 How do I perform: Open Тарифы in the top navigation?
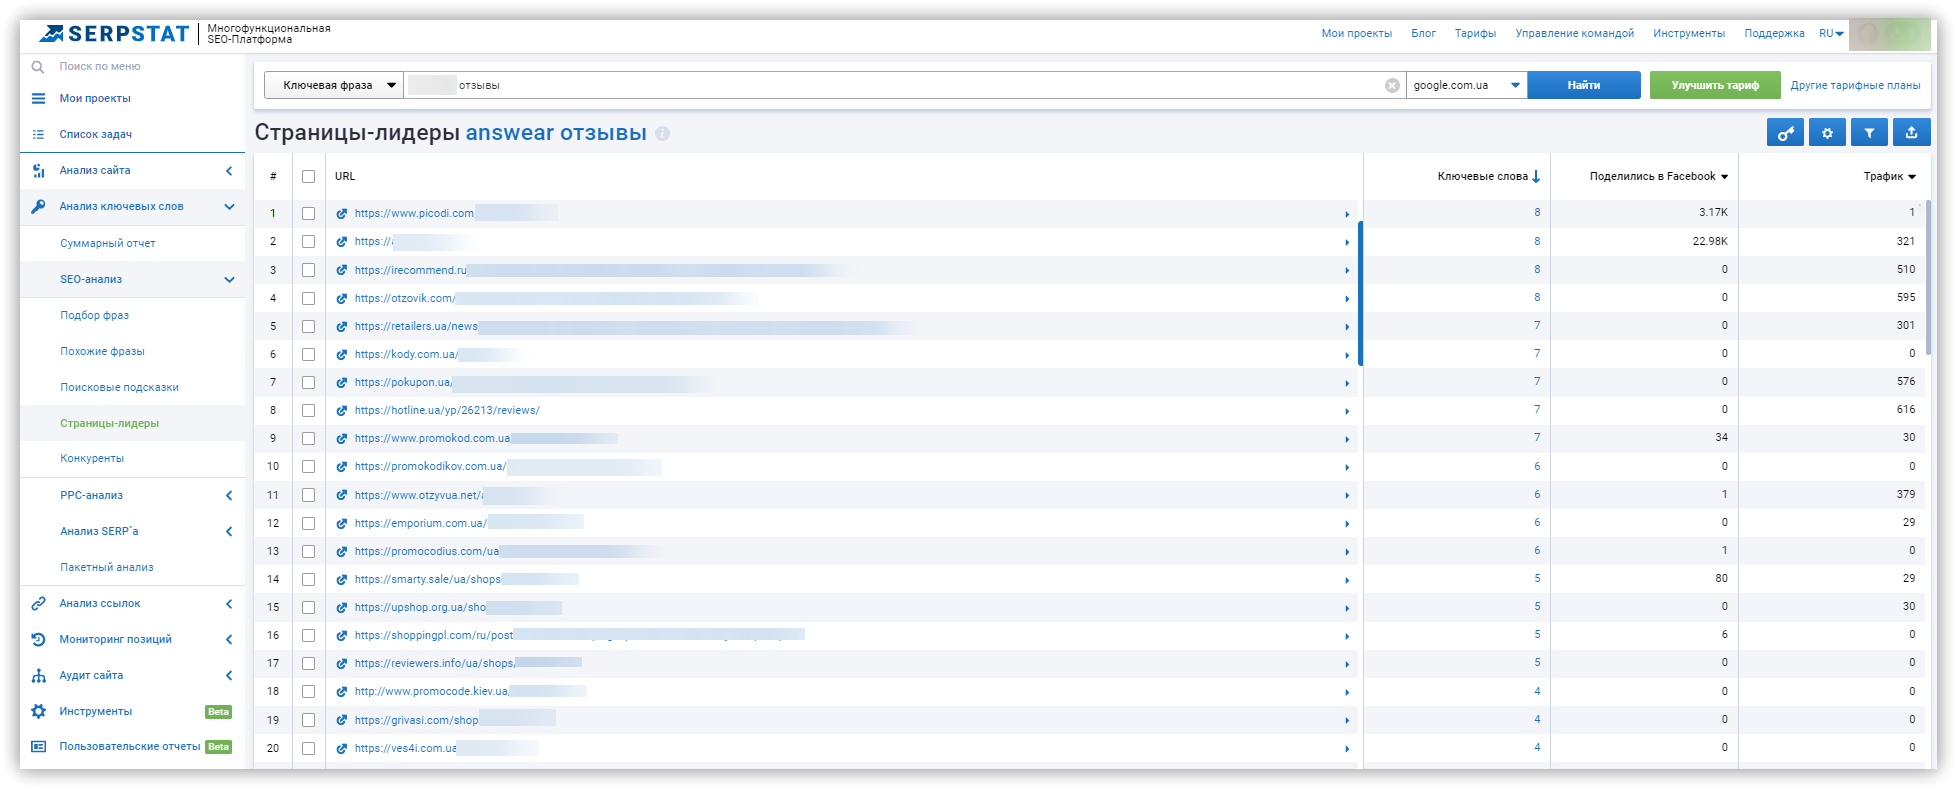pos(1475,34)
